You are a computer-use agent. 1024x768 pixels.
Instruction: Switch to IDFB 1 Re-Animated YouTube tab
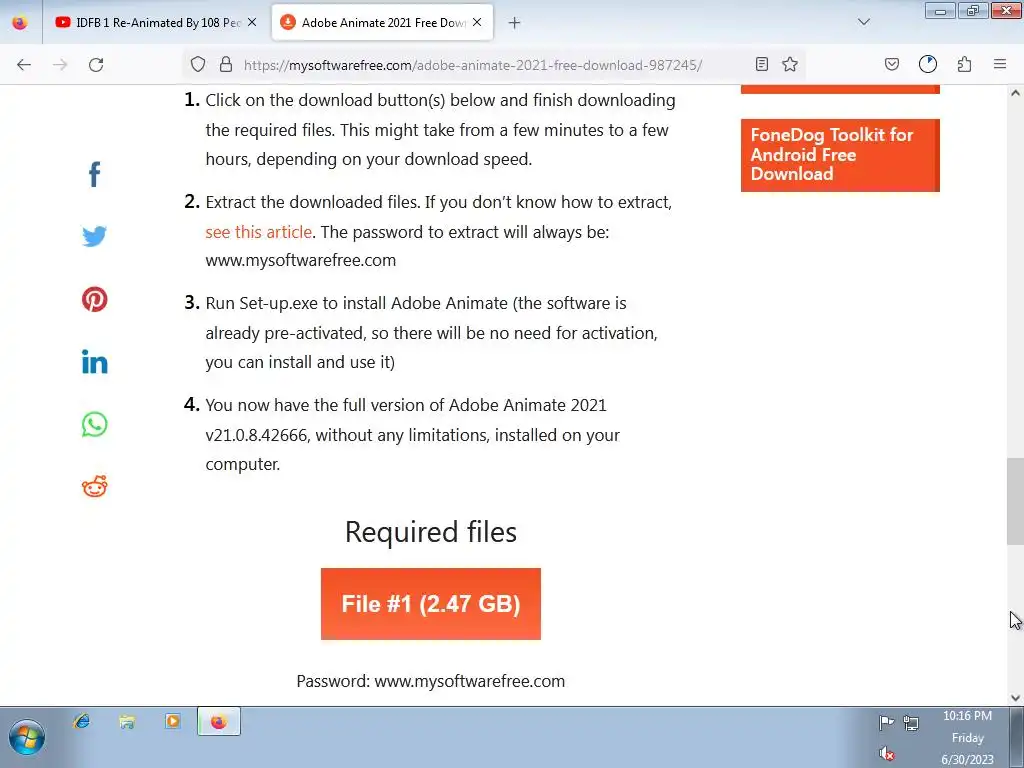(148, 23)
